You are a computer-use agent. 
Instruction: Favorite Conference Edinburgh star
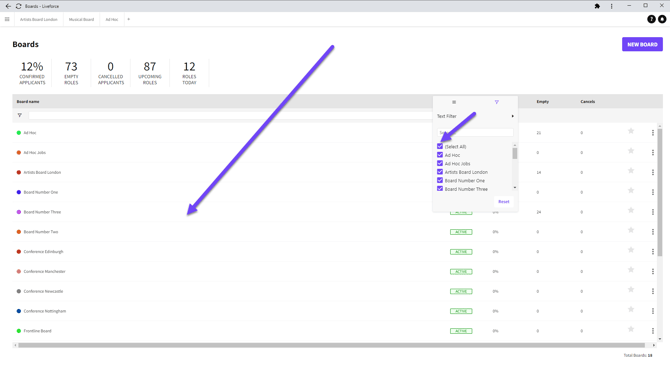pos(631,250)
